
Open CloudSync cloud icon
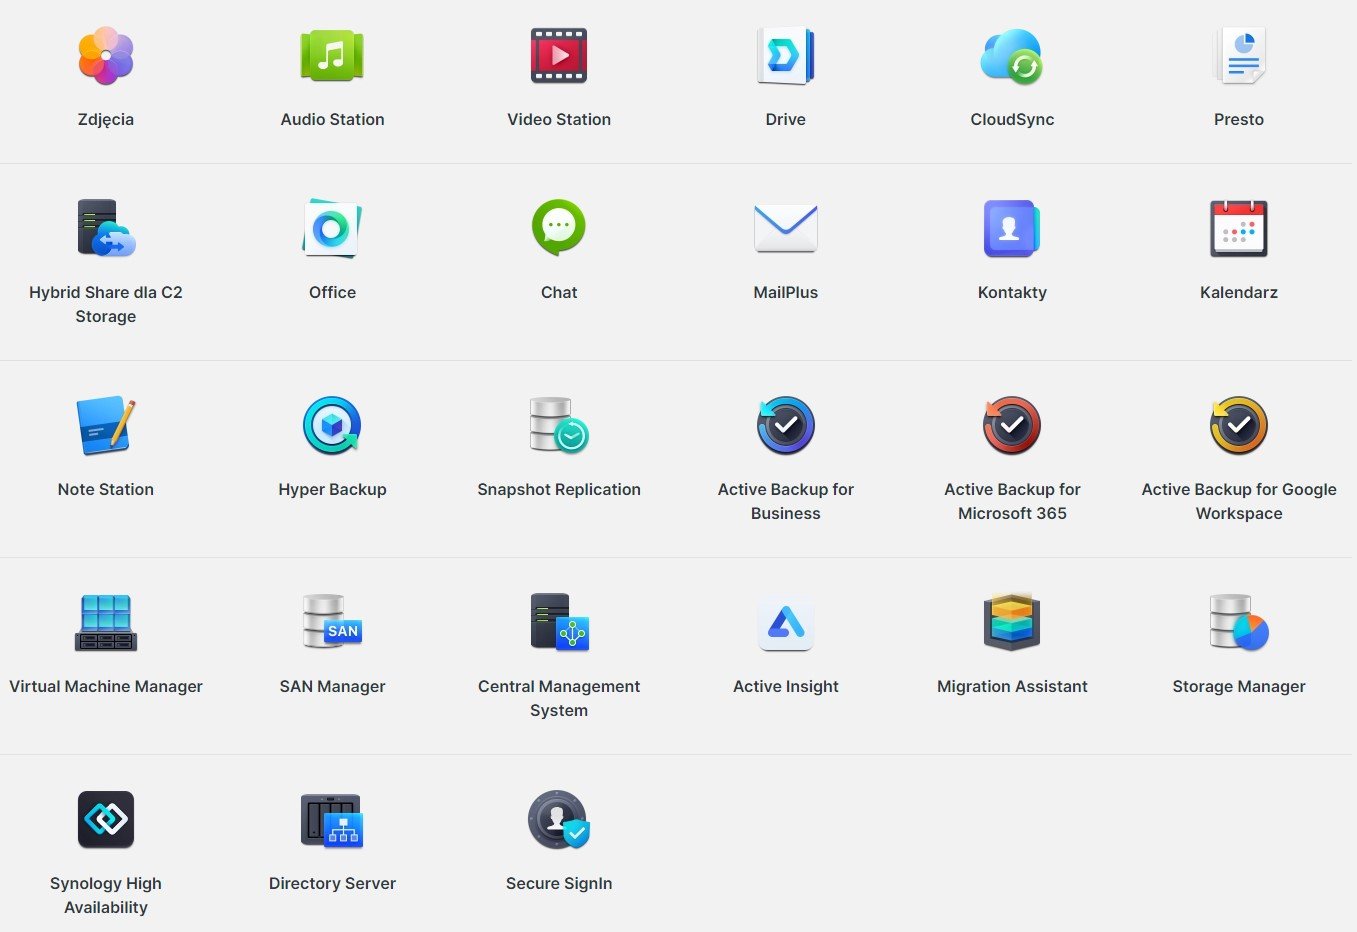point(1012,56)
